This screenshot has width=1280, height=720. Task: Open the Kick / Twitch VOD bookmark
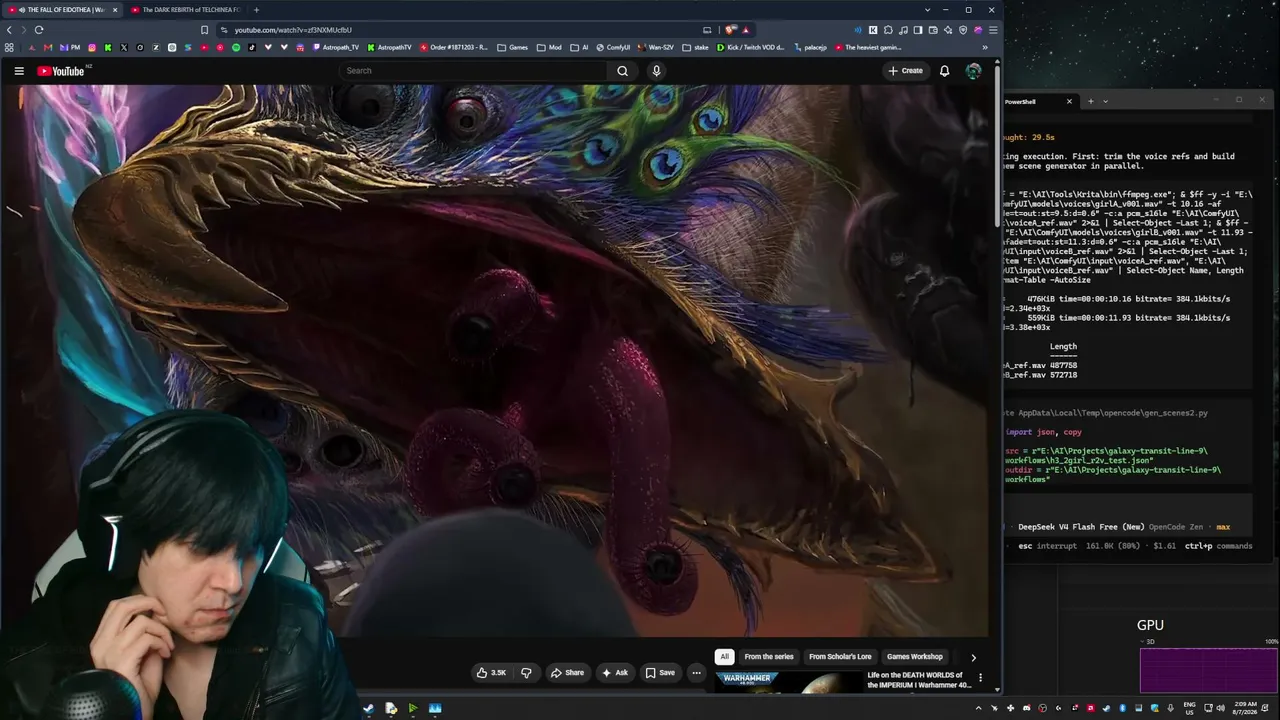pyautogui.click(x=751, y=47)
